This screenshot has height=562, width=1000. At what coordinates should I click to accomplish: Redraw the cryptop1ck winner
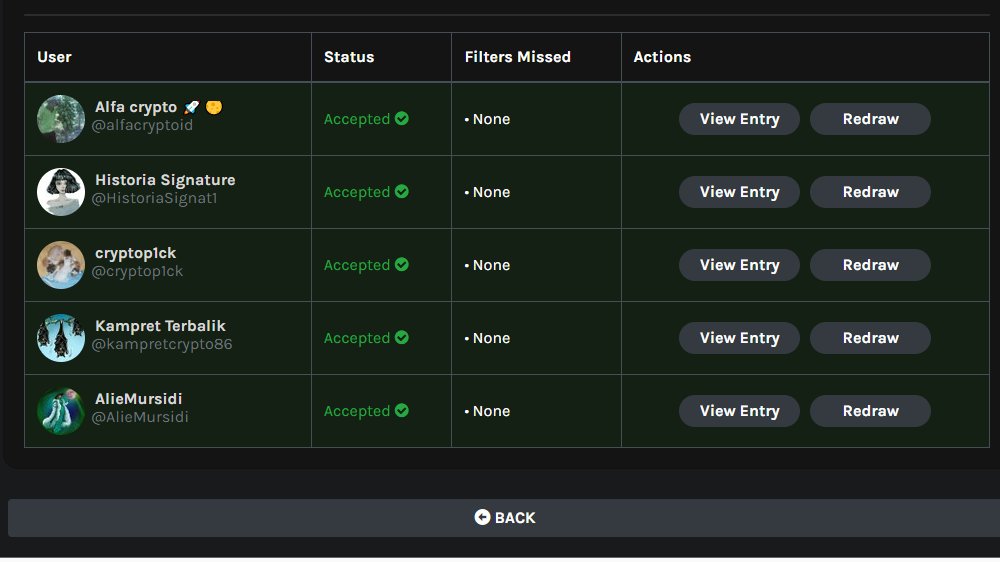[871, 265]
